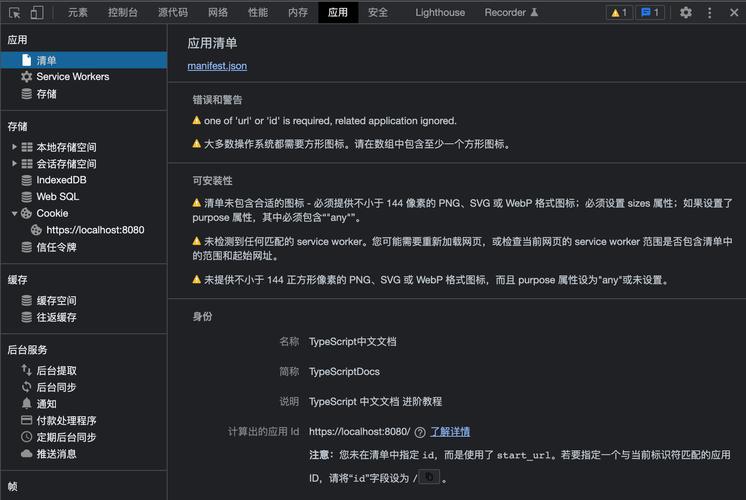The width and height of the screenshot is (746, 500).
Task: Toggle the device toolbar icon
Action: pyautogui.click(x=37, y=12)
